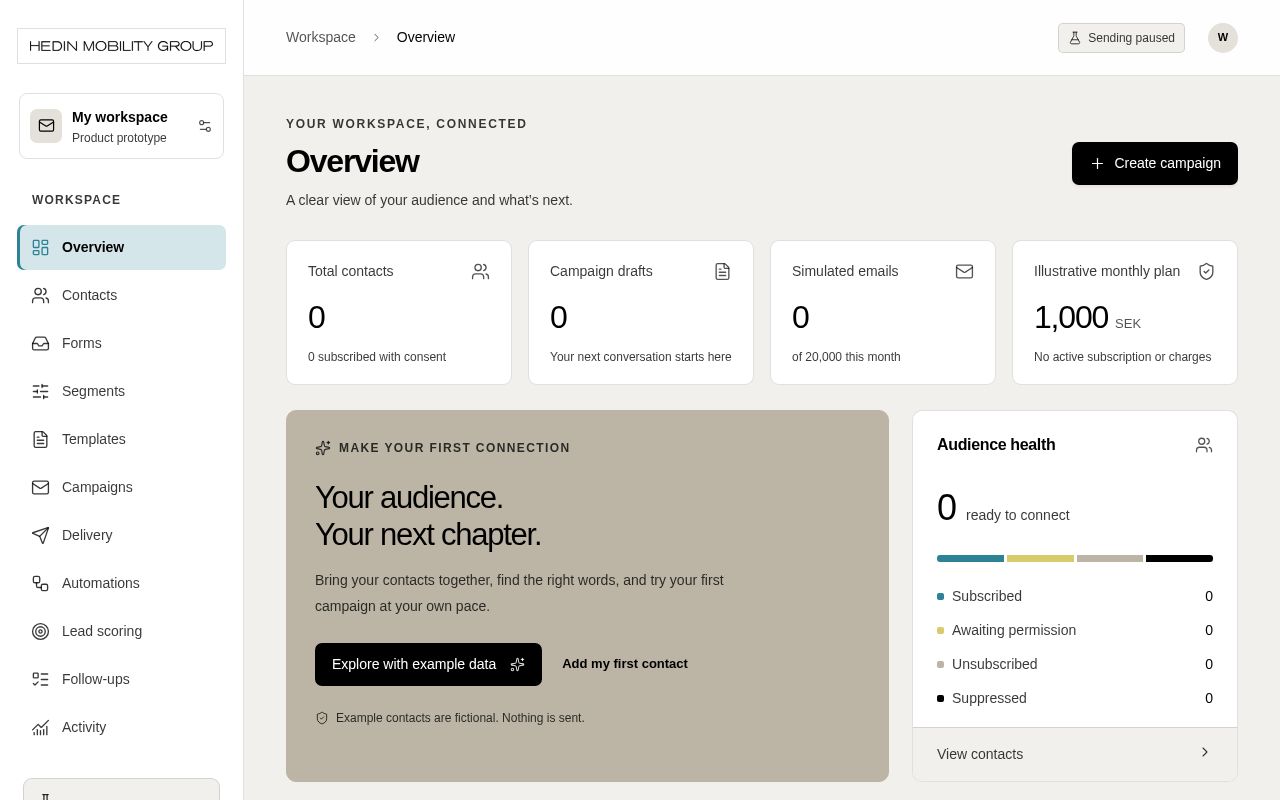Click Suppressed legend row

click(x=1075, y=698)
